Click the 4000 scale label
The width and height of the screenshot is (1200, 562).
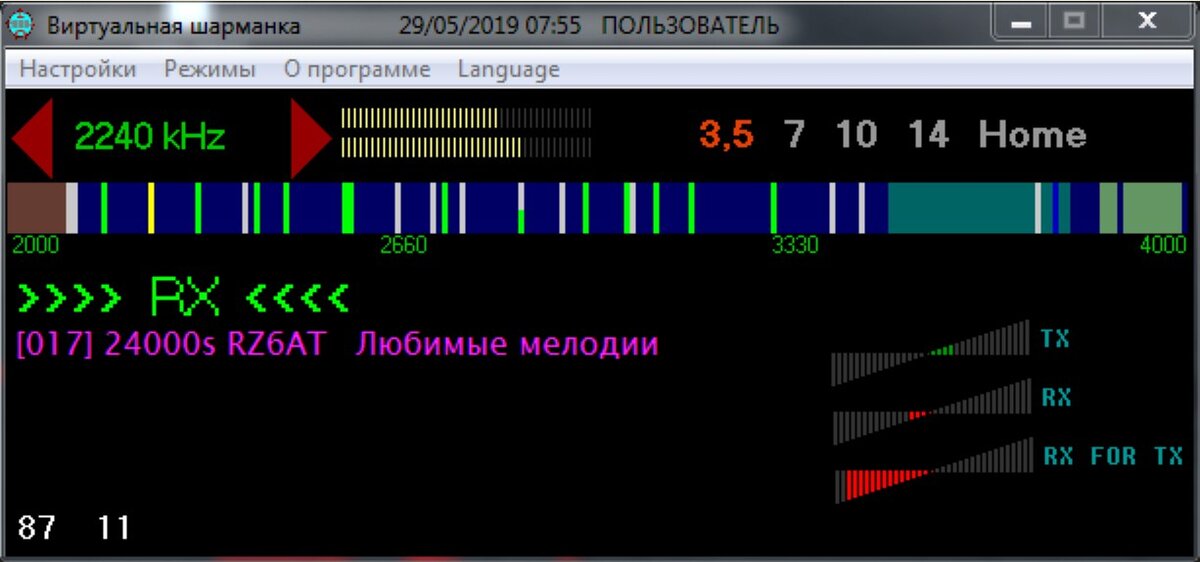[1163, 246]
